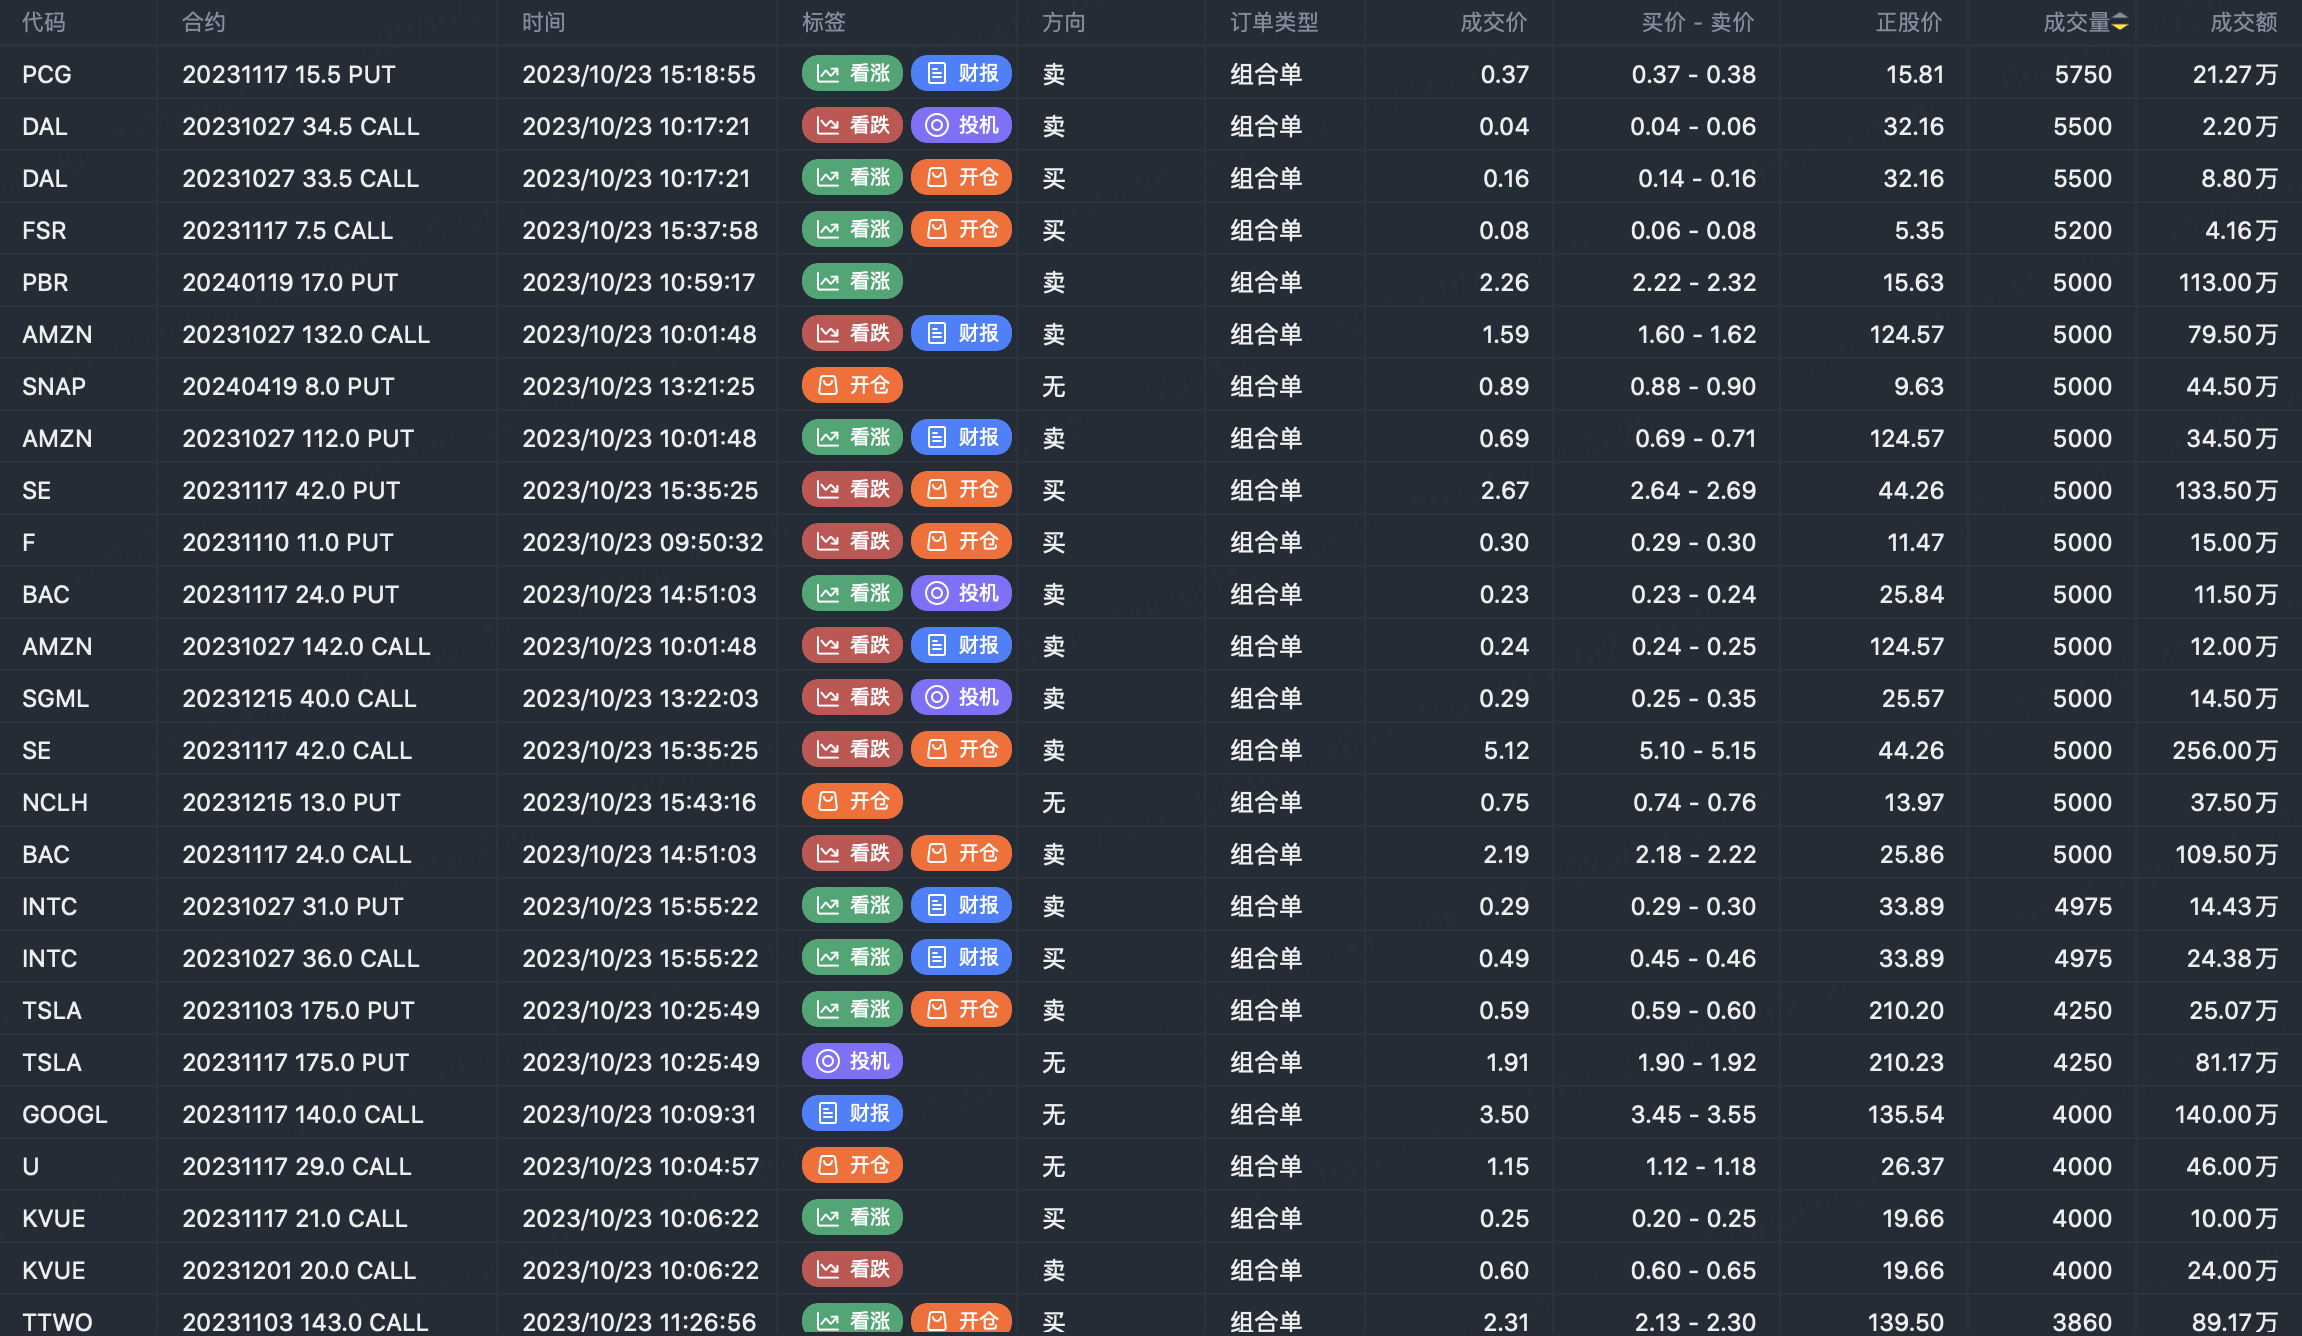Click the 看跌 tag in SE 42.0 PUT row
This screenshot has height=1336, width=2302.
[852, 489]
